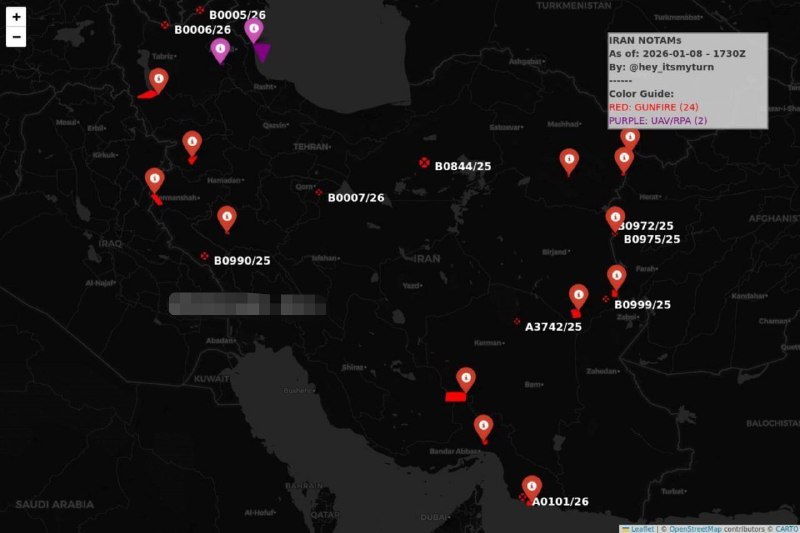Click the B0999/25 NOTAM label
This screenshot has height=533, width=800.
tap(642, 304)
